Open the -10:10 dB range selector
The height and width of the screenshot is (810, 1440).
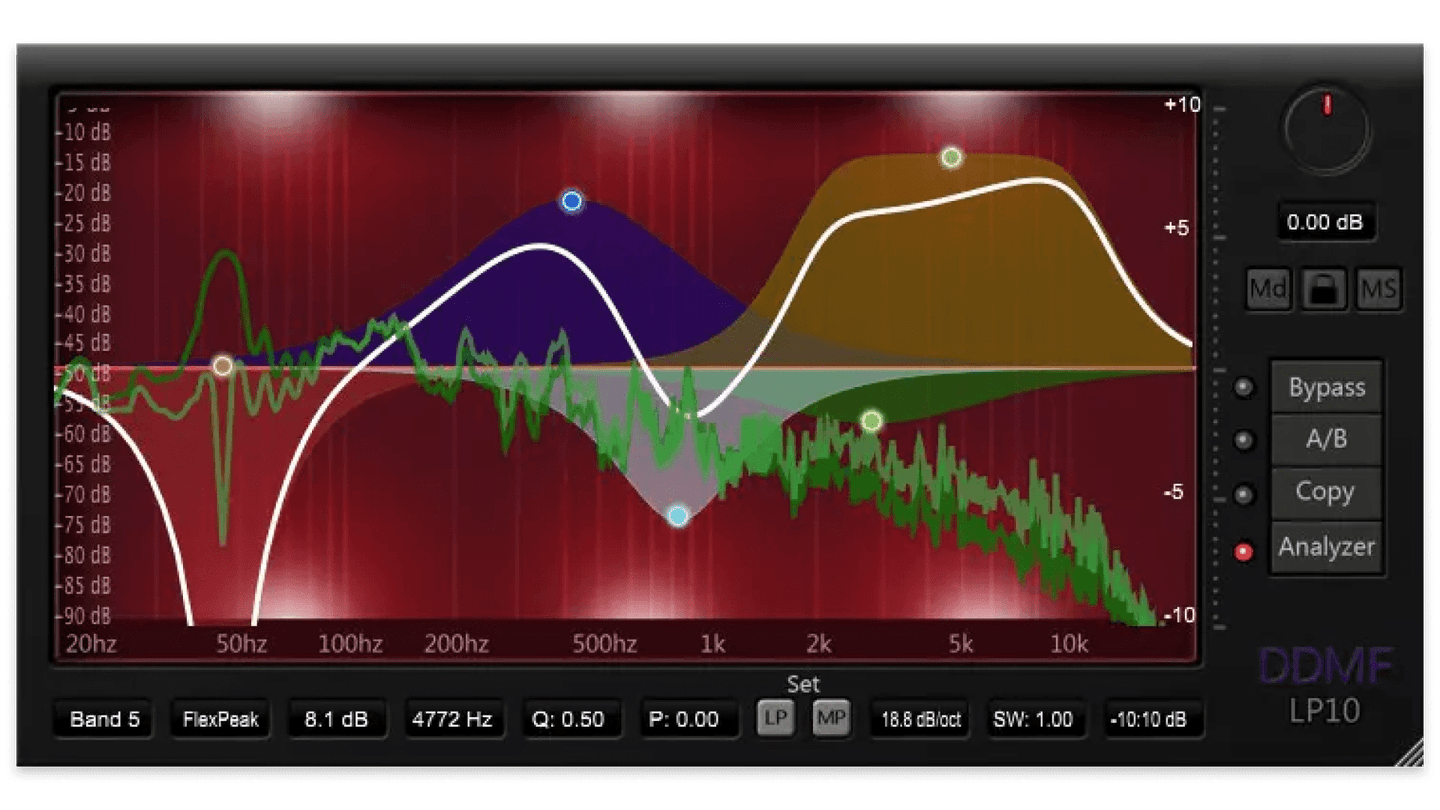pyautogui.click(x=1152, y=719)
